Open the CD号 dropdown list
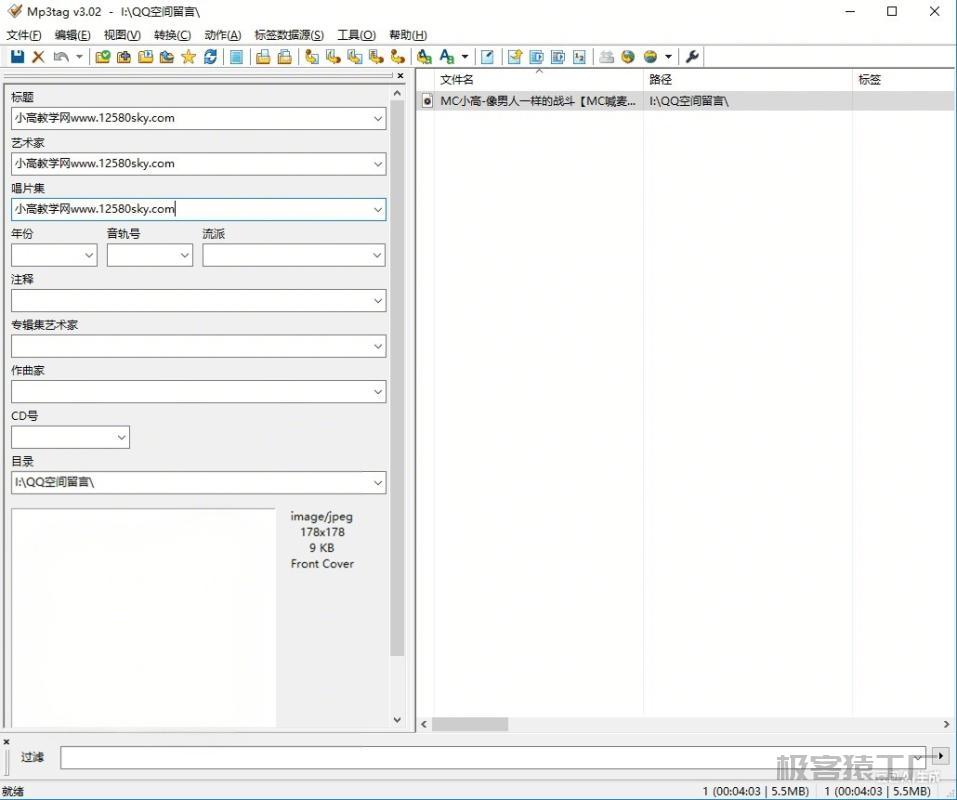This screenshot has height=800, width=957. click(x=121, y=438)
